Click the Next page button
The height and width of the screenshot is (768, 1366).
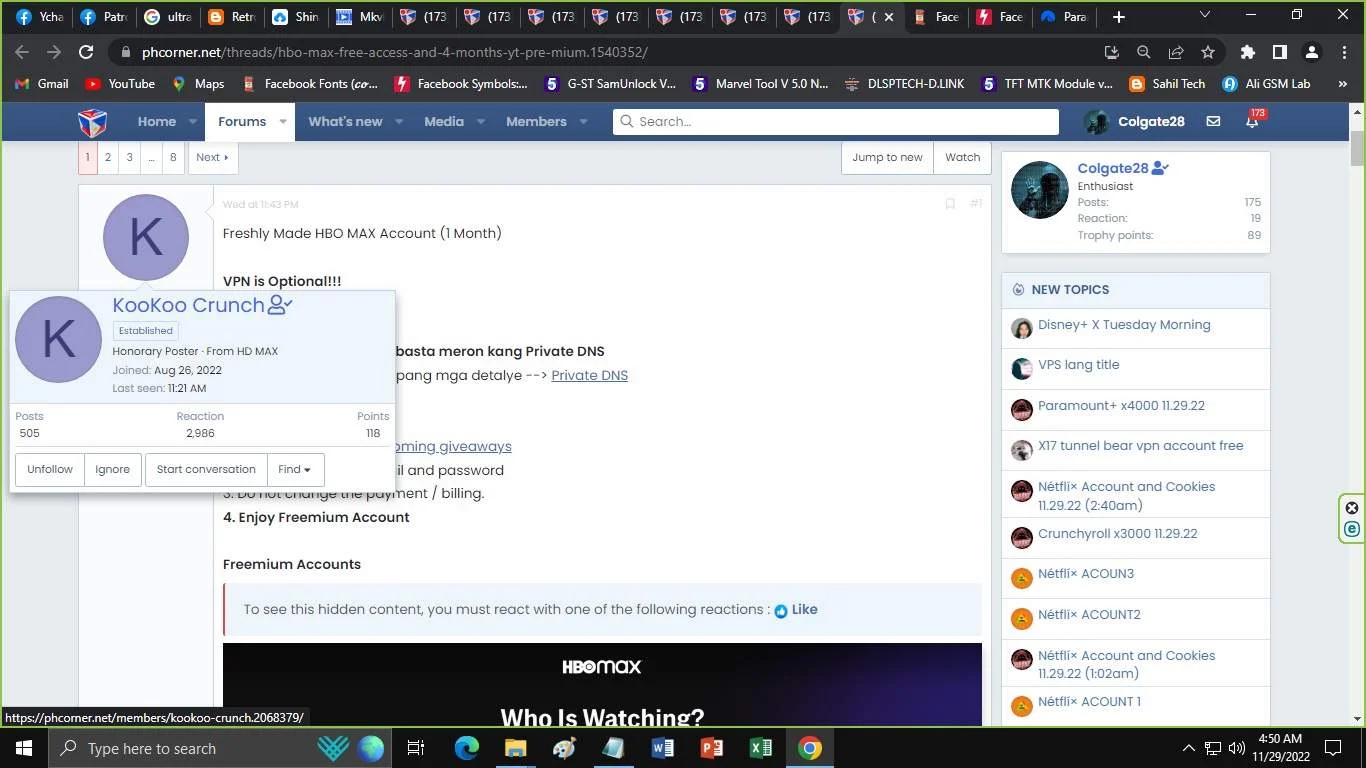212,157
